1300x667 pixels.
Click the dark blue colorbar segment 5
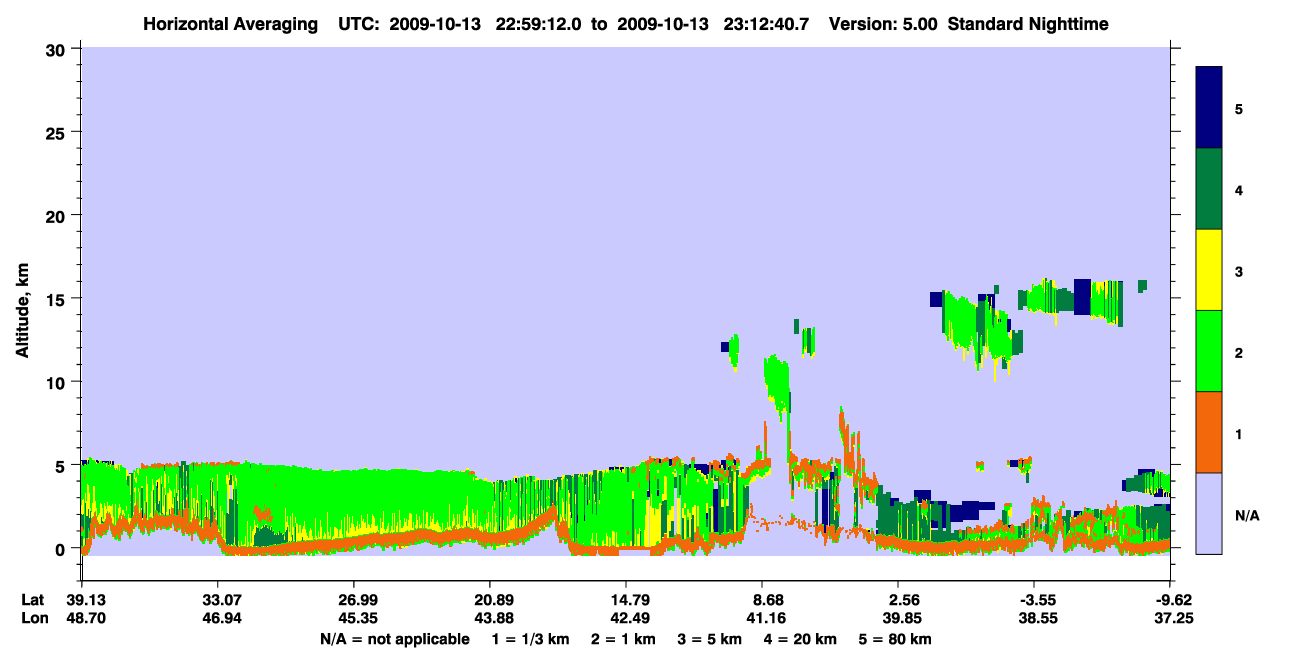point(1209,108)
